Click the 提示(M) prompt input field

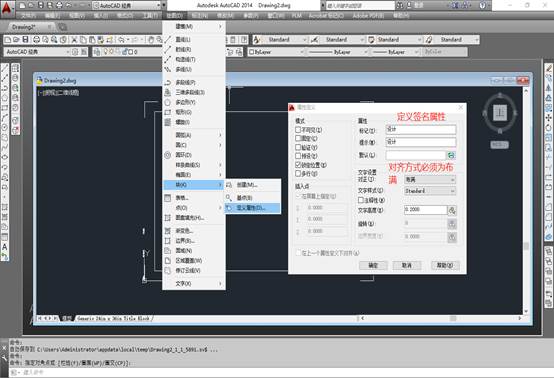click(420, 142)
